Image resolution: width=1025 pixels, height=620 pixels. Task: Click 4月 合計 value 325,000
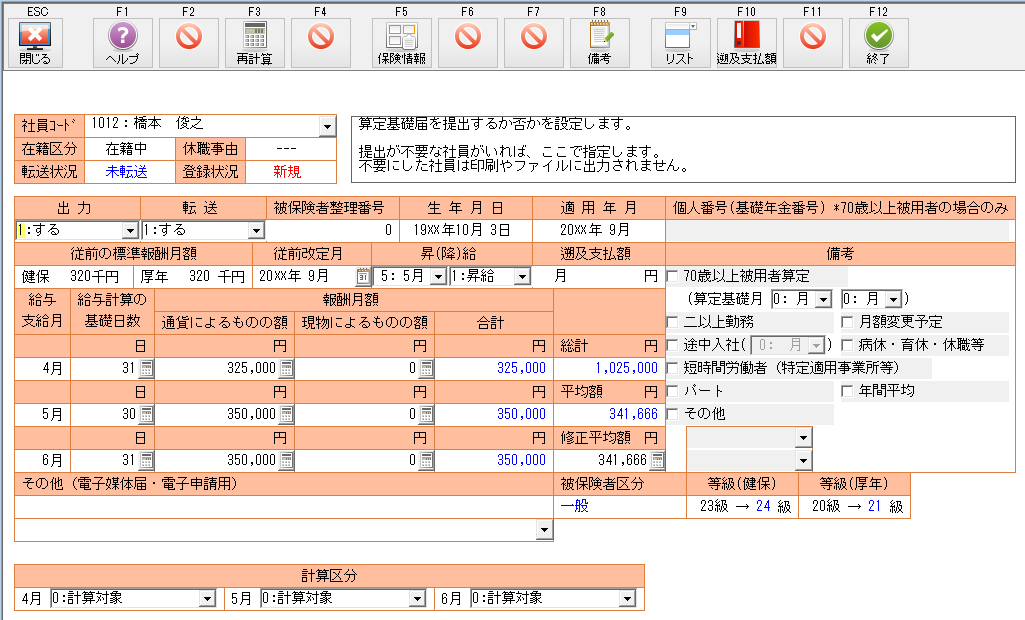tap(521, 368)
